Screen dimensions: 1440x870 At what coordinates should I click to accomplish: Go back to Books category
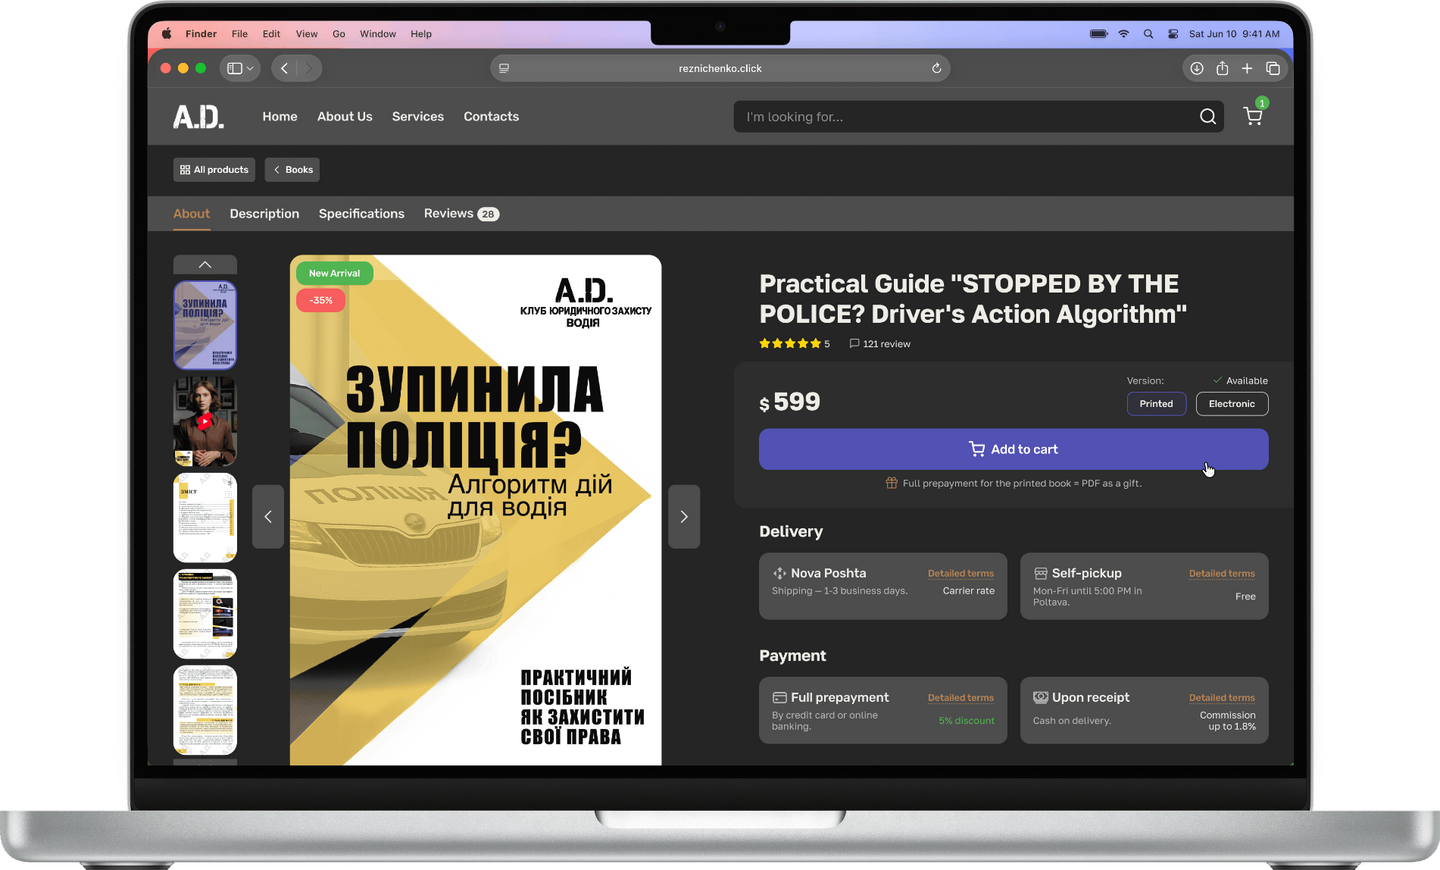pos(293,170)
